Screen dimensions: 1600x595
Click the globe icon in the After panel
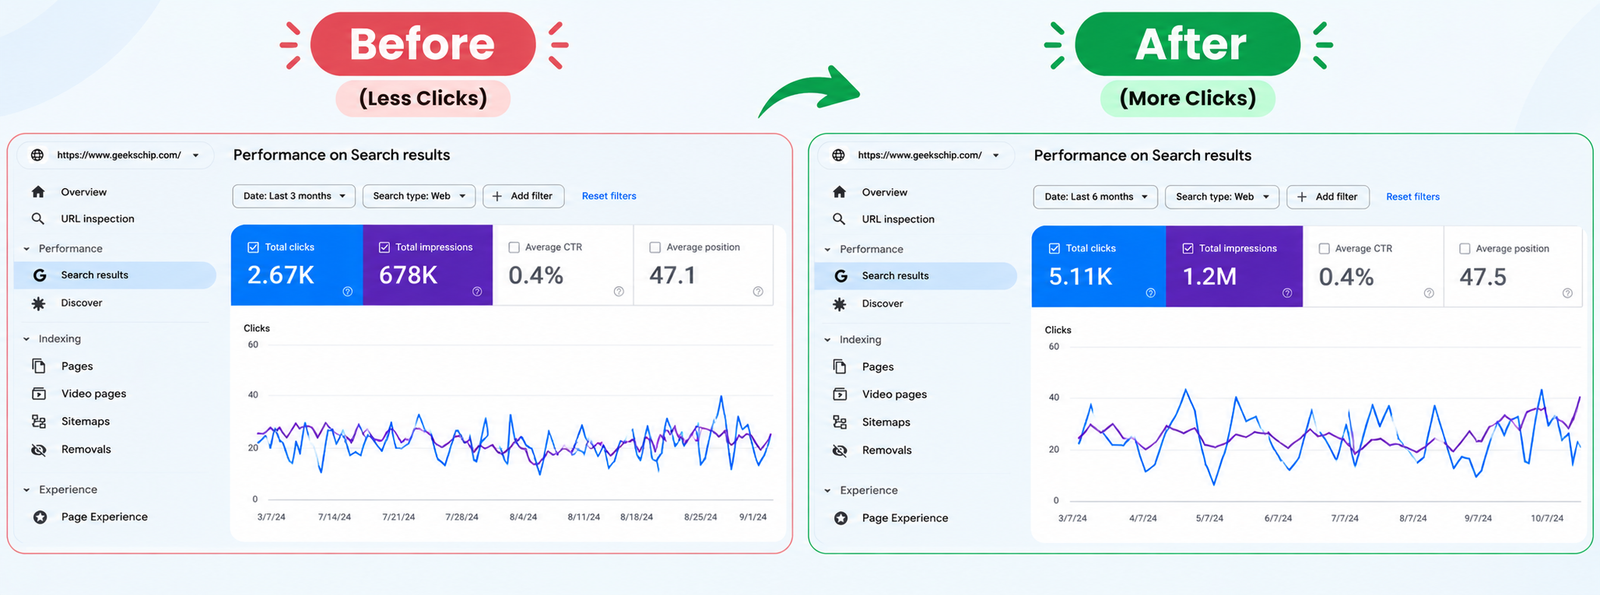tap(838, 155)
